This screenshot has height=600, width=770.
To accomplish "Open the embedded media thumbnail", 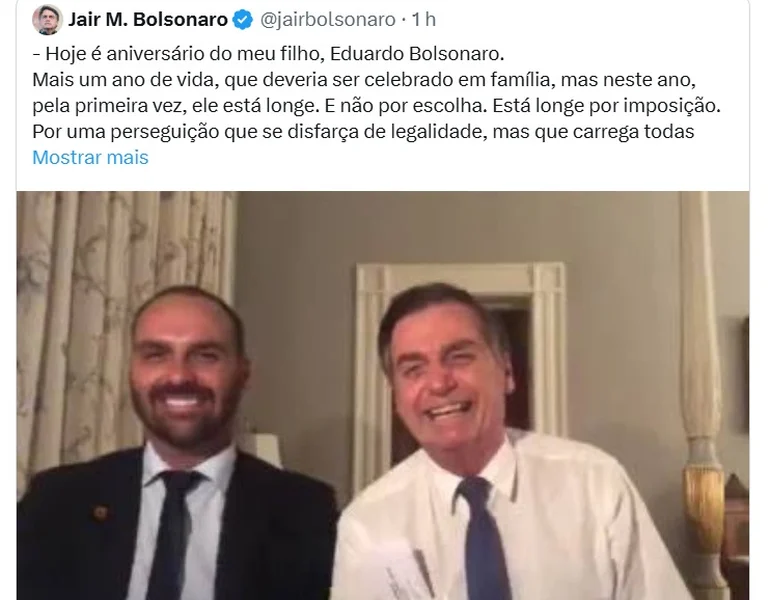I will (x=383, y=396).
